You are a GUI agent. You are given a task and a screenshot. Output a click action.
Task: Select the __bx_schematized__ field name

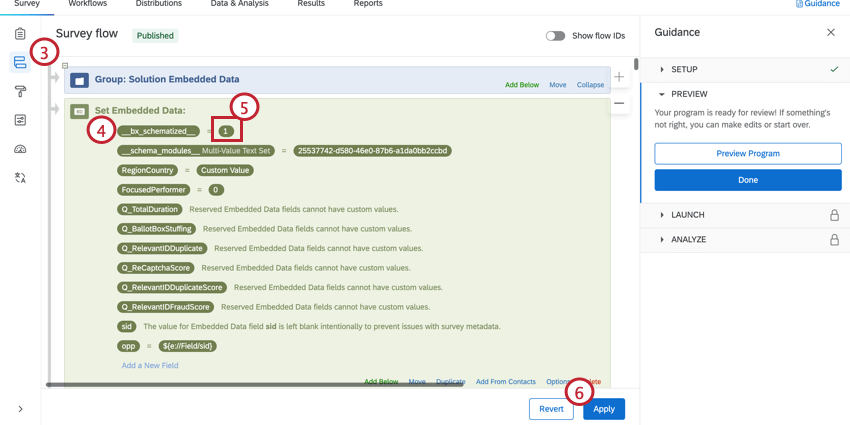pyautogui.click(x=158, y=131)
